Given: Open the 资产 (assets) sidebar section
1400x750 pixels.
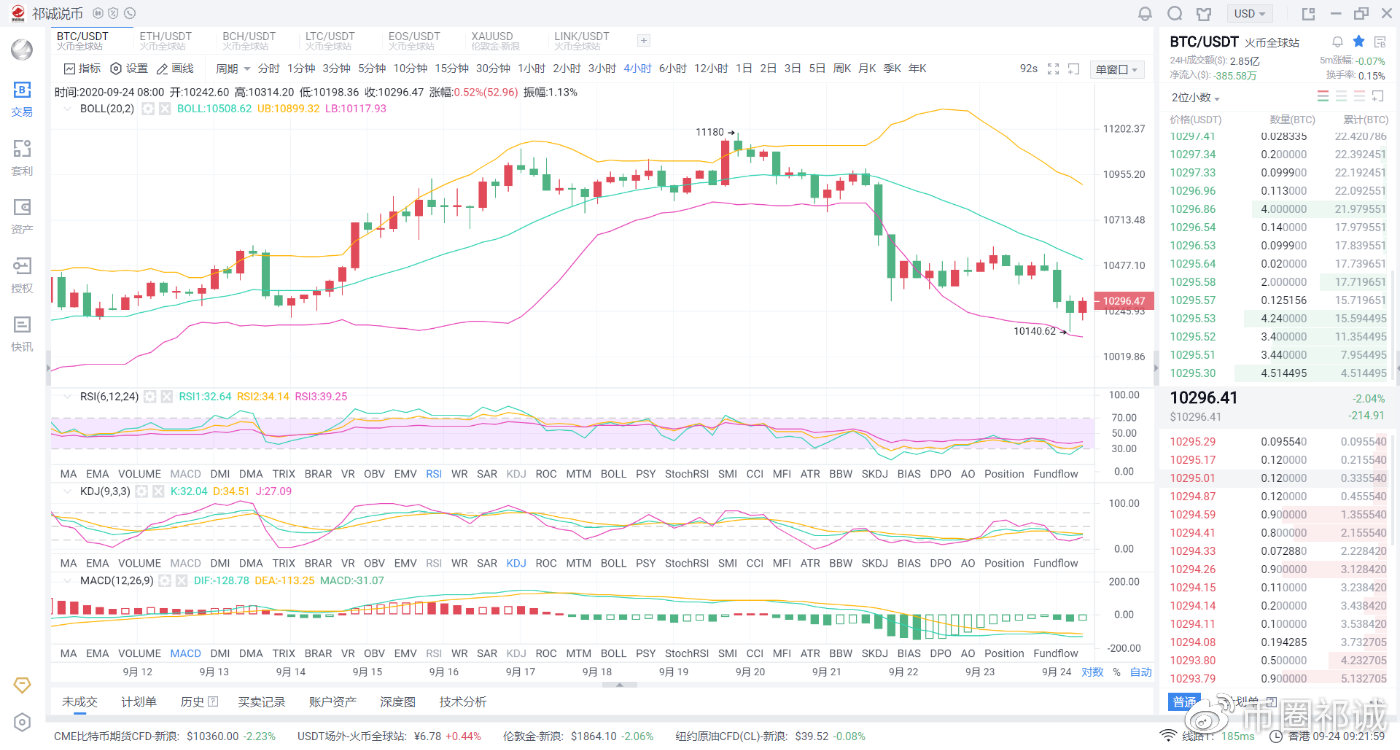Looking at the screenshot, I should pos(22,215).
